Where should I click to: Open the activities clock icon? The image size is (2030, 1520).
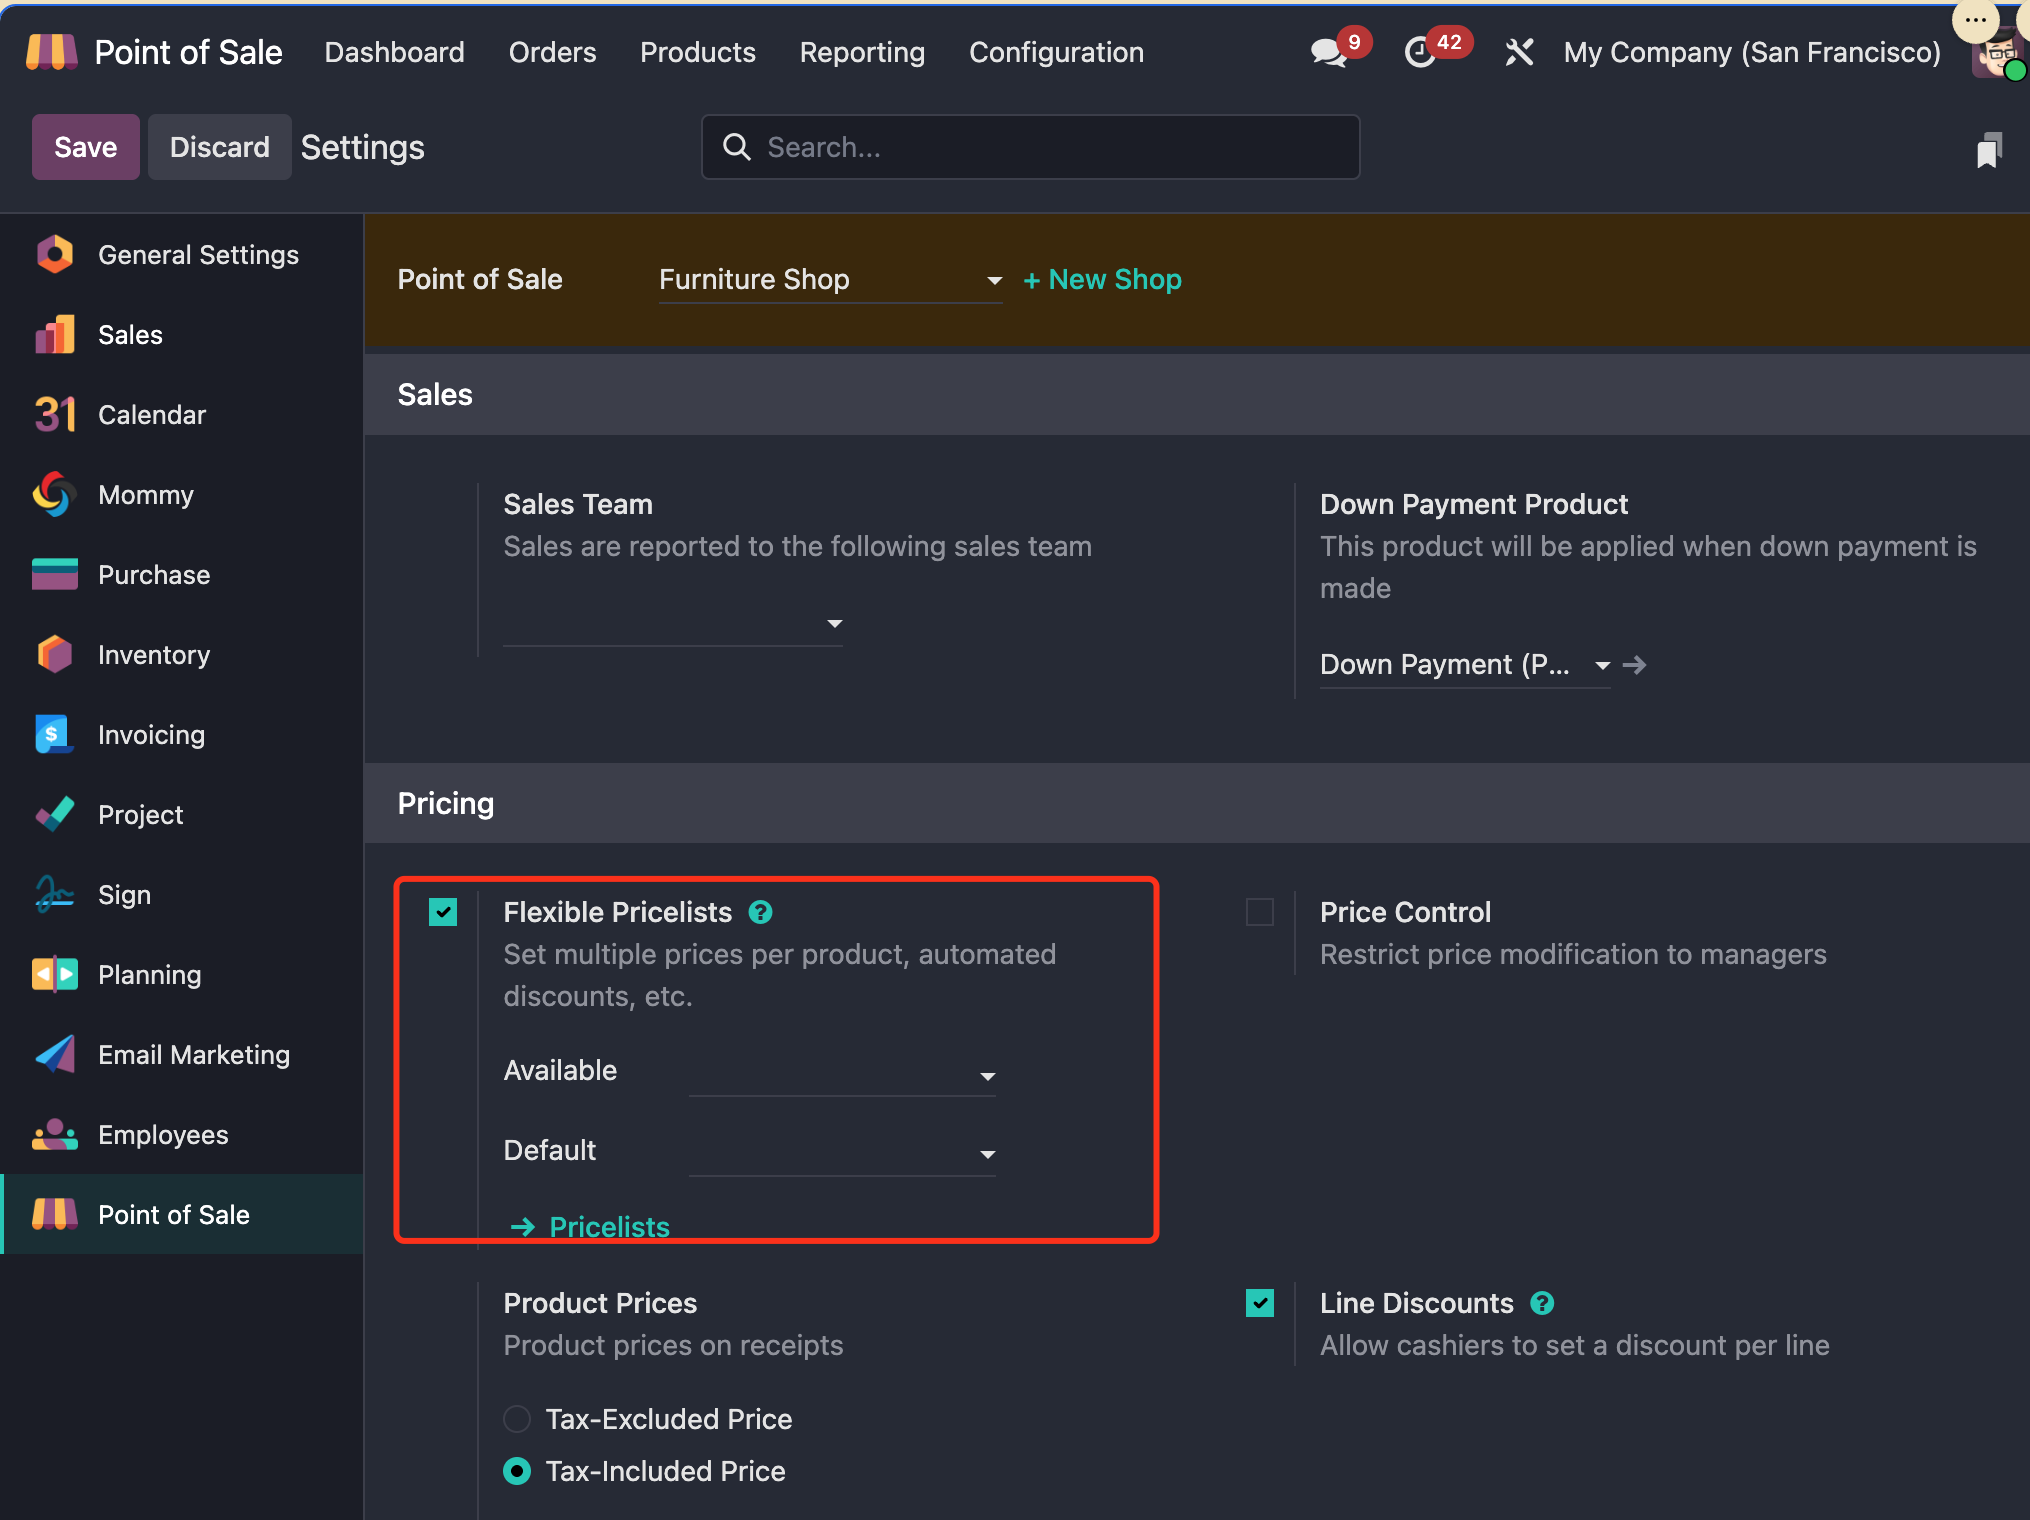[x=1420, y=52]
